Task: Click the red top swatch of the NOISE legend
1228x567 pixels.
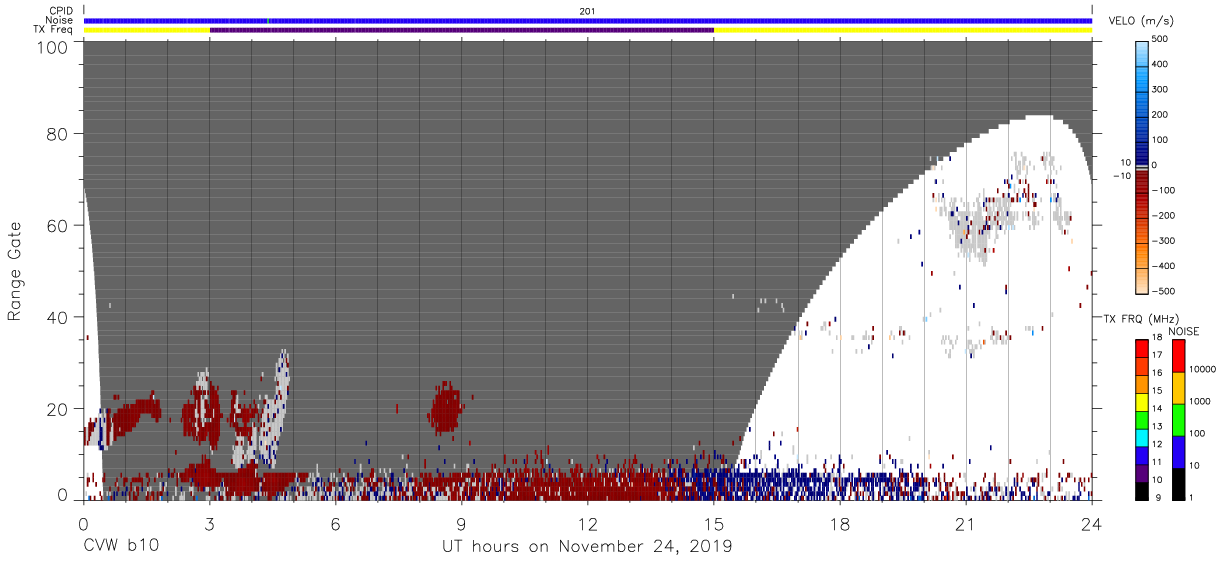Action: 1177,356
